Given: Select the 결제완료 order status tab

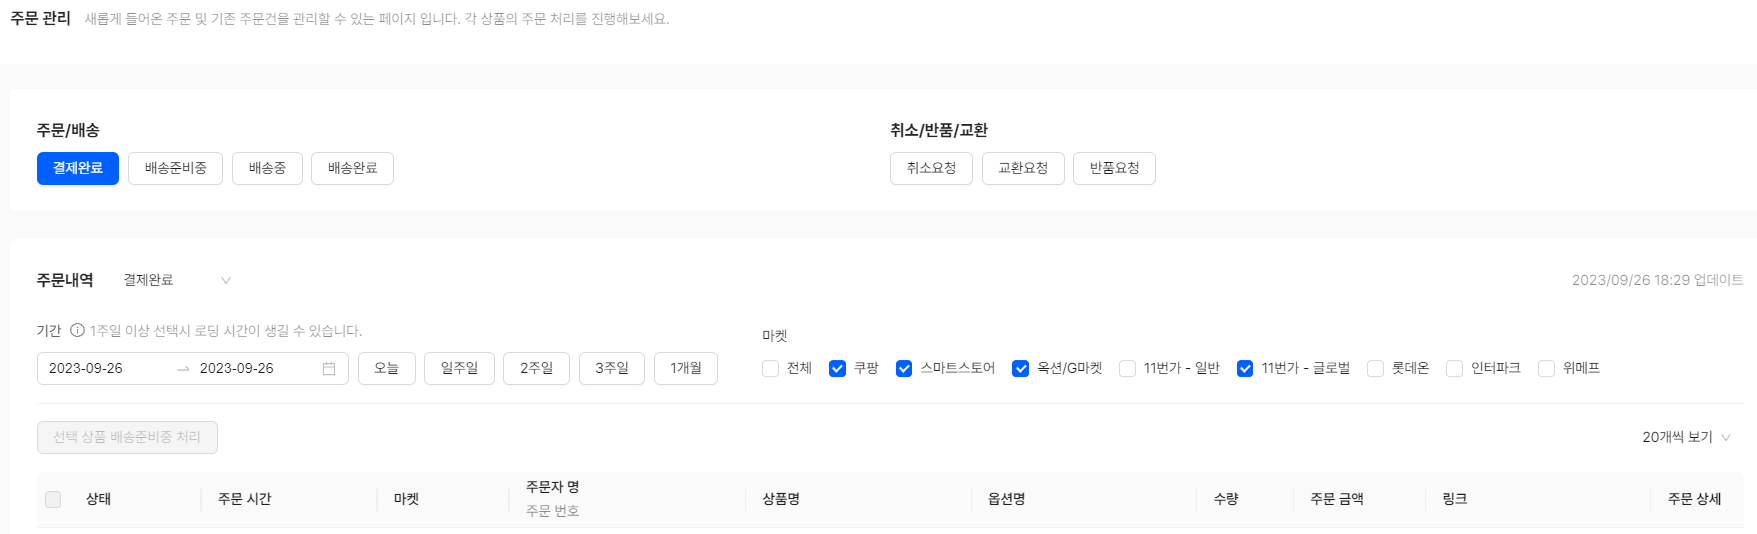Looking at the screenshot, I should pyautogui.click(x=78, y=168).
